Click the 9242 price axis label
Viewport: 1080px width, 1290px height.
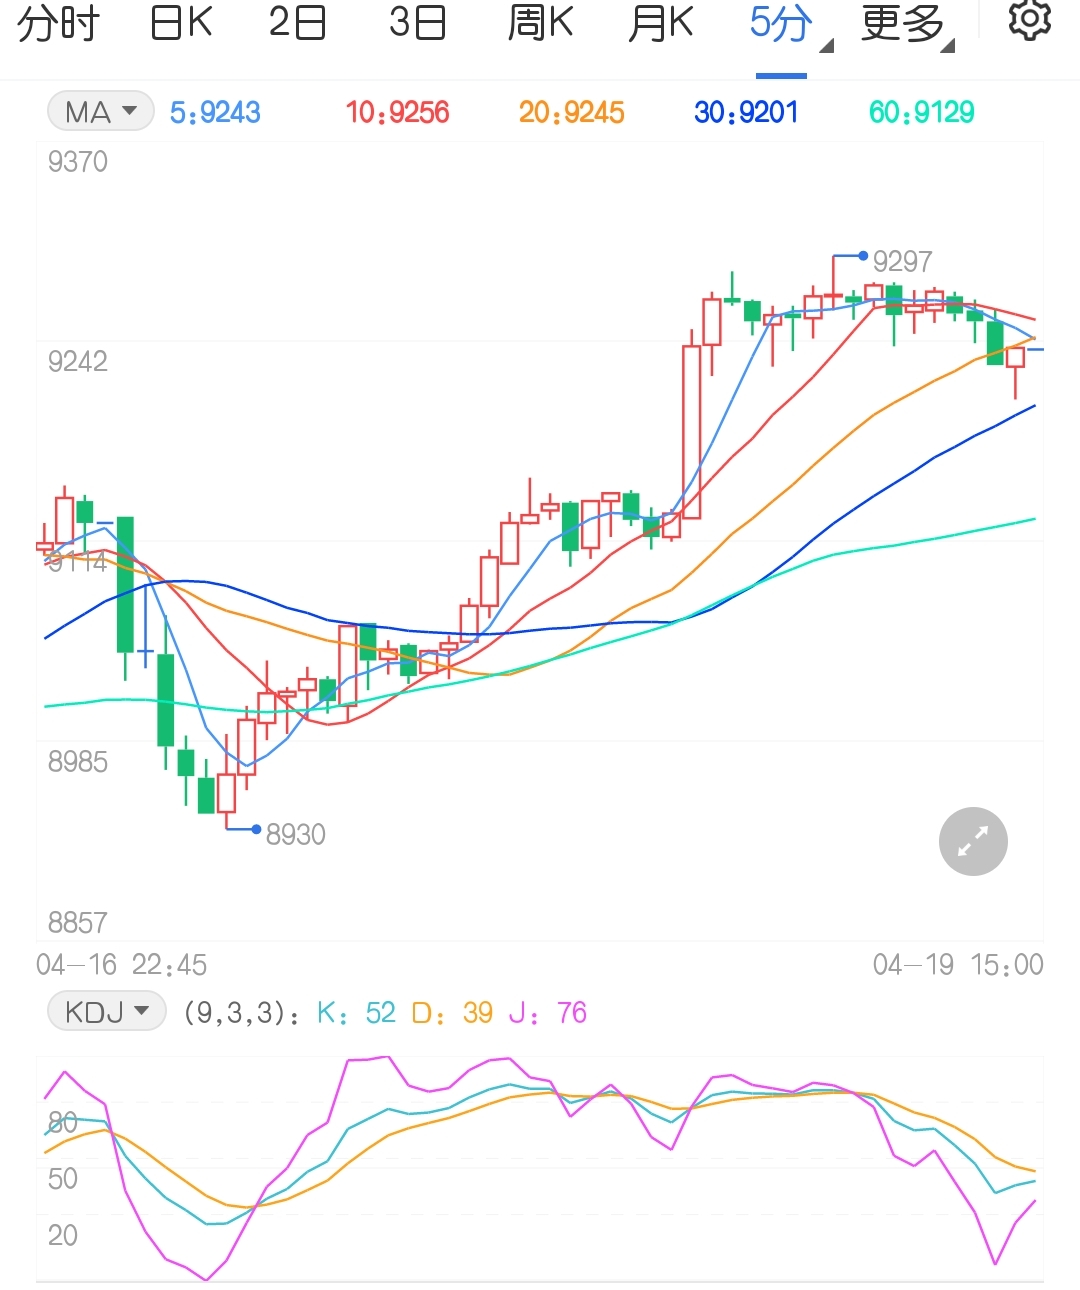coord(77,361)
